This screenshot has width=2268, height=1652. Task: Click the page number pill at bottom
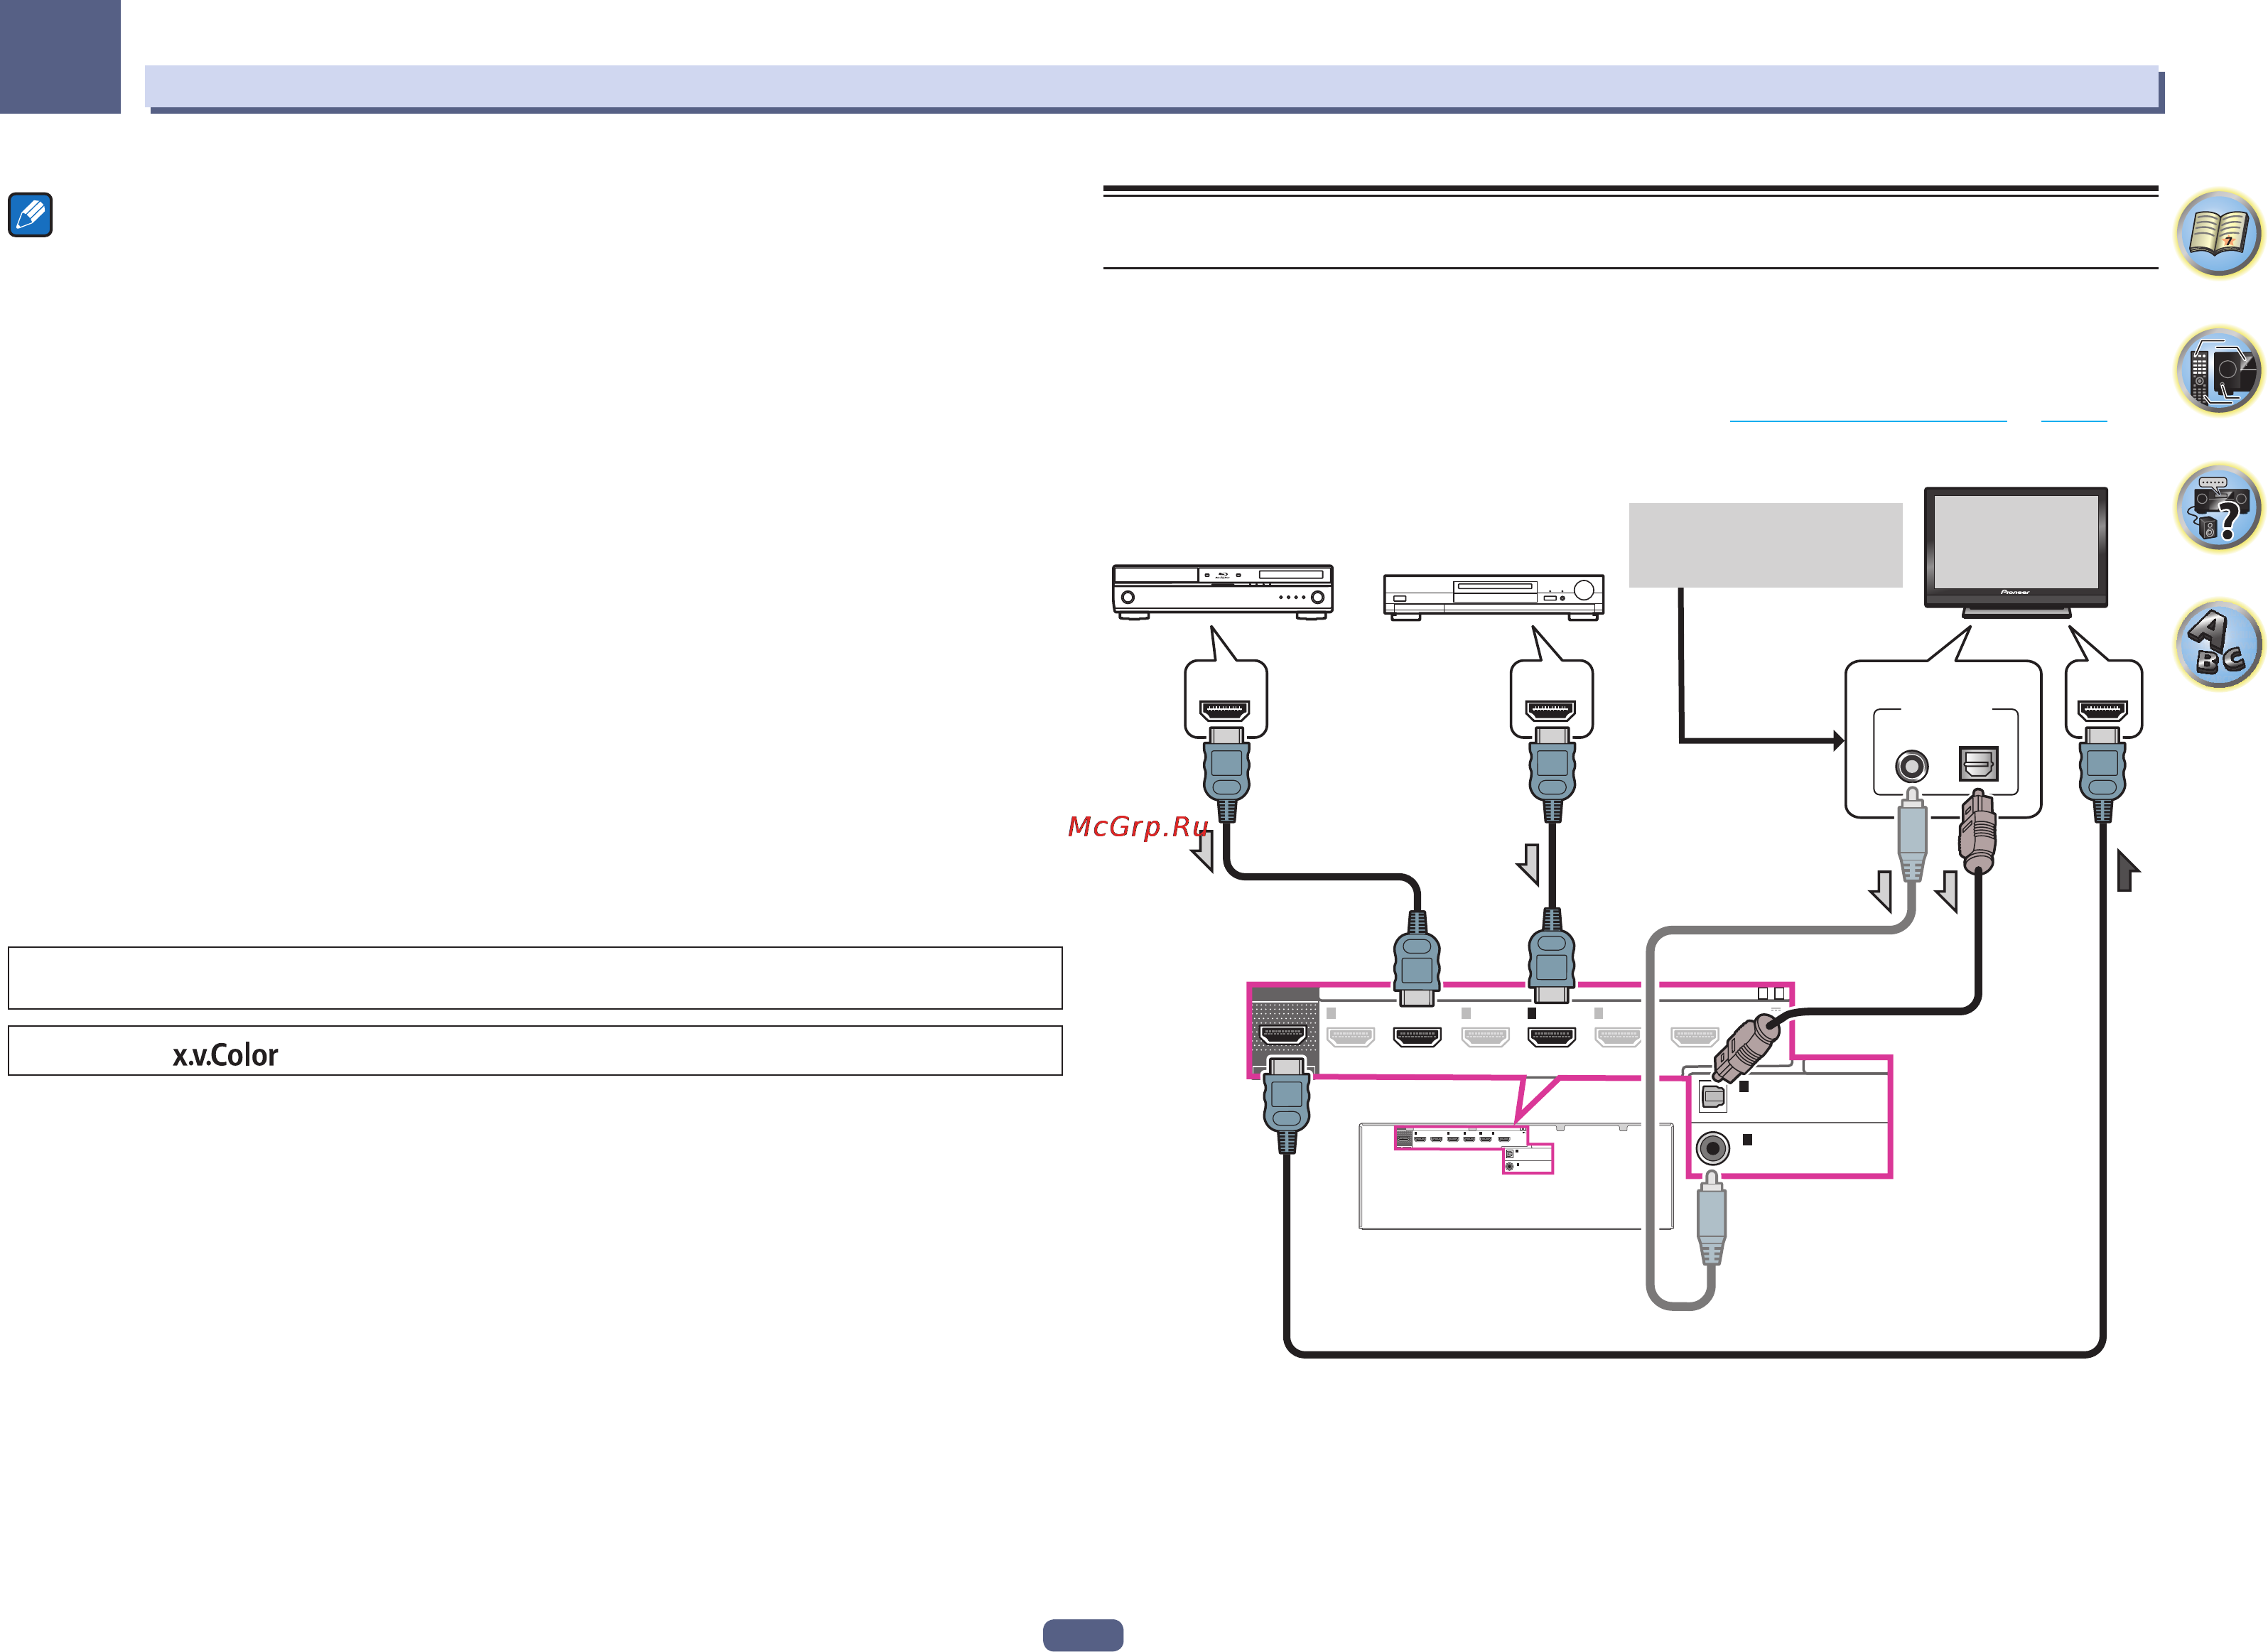click(1083, 1635)
